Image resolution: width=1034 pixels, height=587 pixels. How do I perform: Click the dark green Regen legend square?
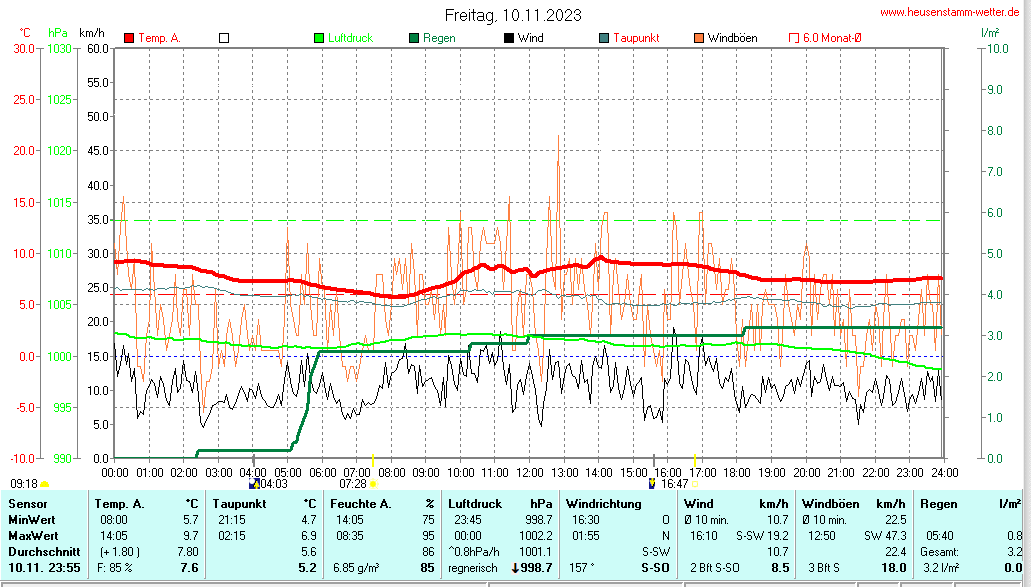pyautogui.click(x=414, y=38)
